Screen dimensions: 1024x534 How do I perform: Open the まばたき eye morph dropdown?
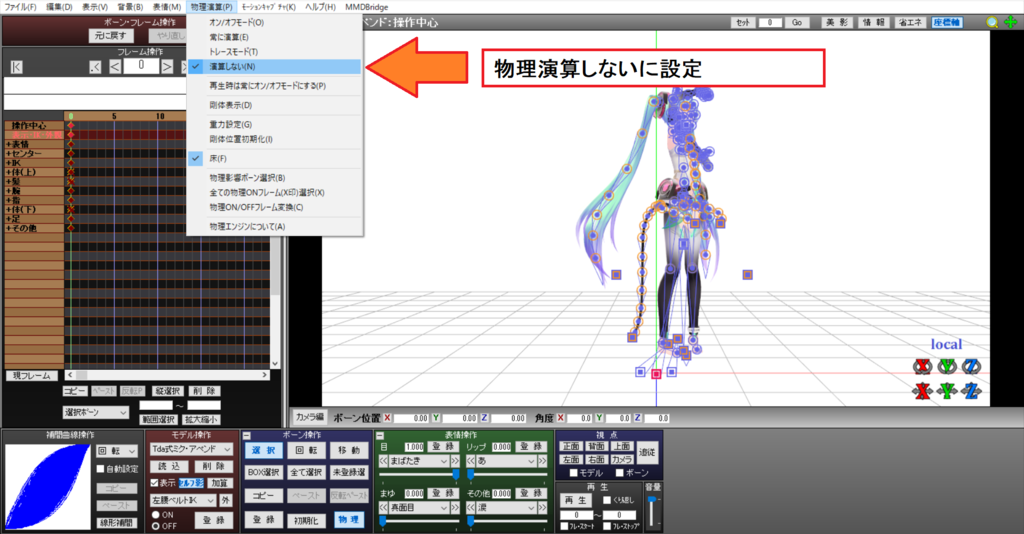click(x=419, y=461)
